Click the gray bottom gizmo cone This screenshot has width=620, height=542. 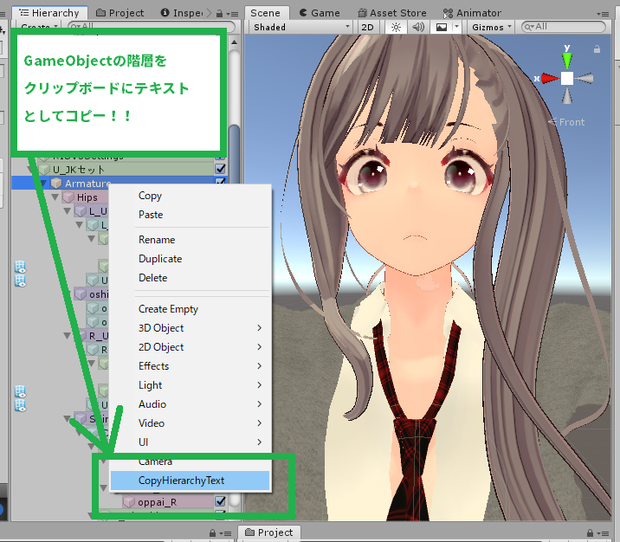click(567, 96)
